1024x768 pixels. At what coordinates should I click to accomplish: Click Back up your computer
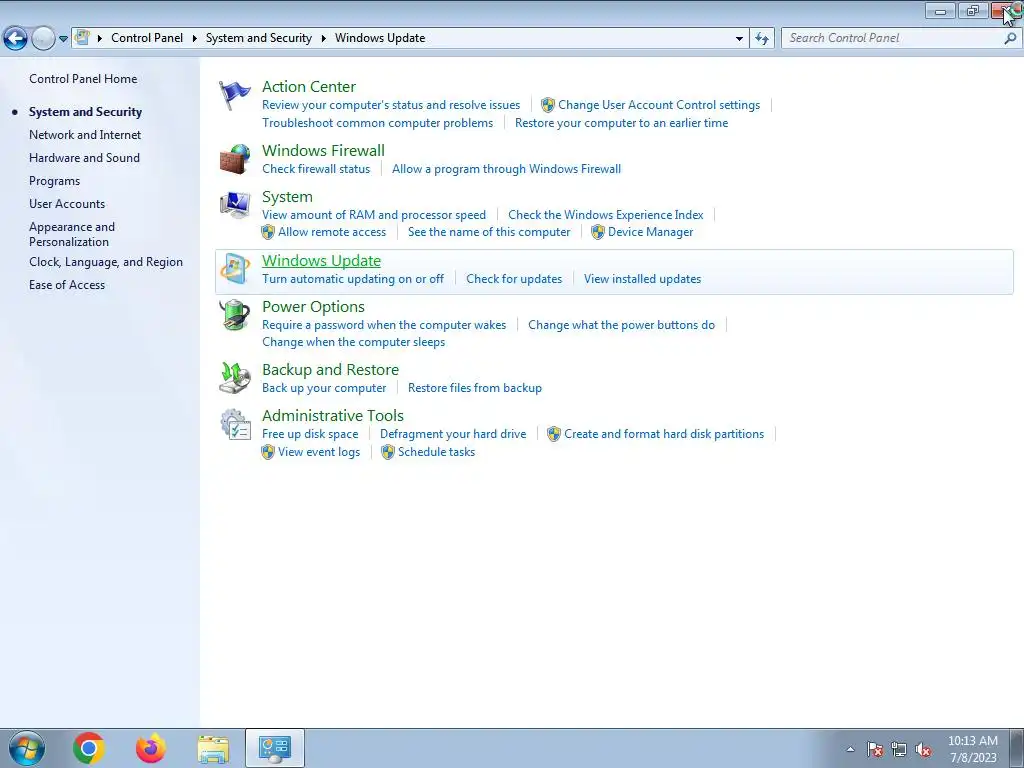324,388
